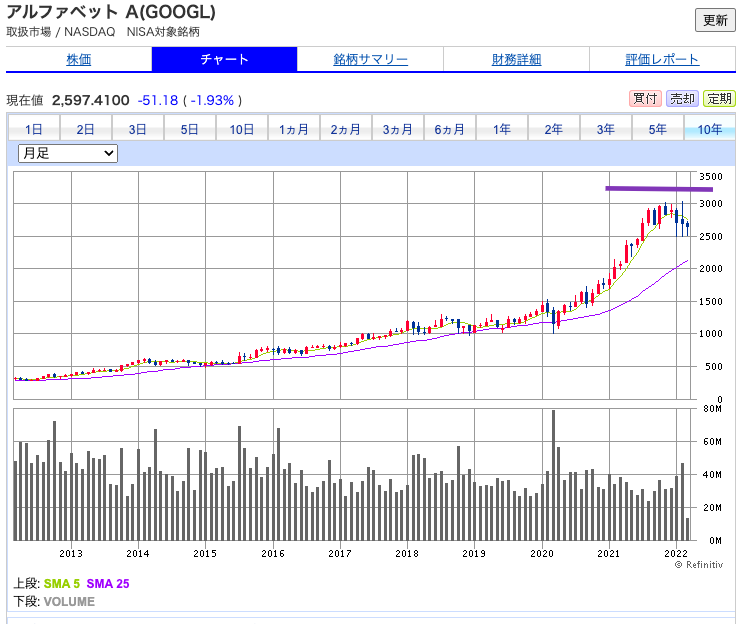Select the チャート tab

pyautogui.click(x=224, y=60)
